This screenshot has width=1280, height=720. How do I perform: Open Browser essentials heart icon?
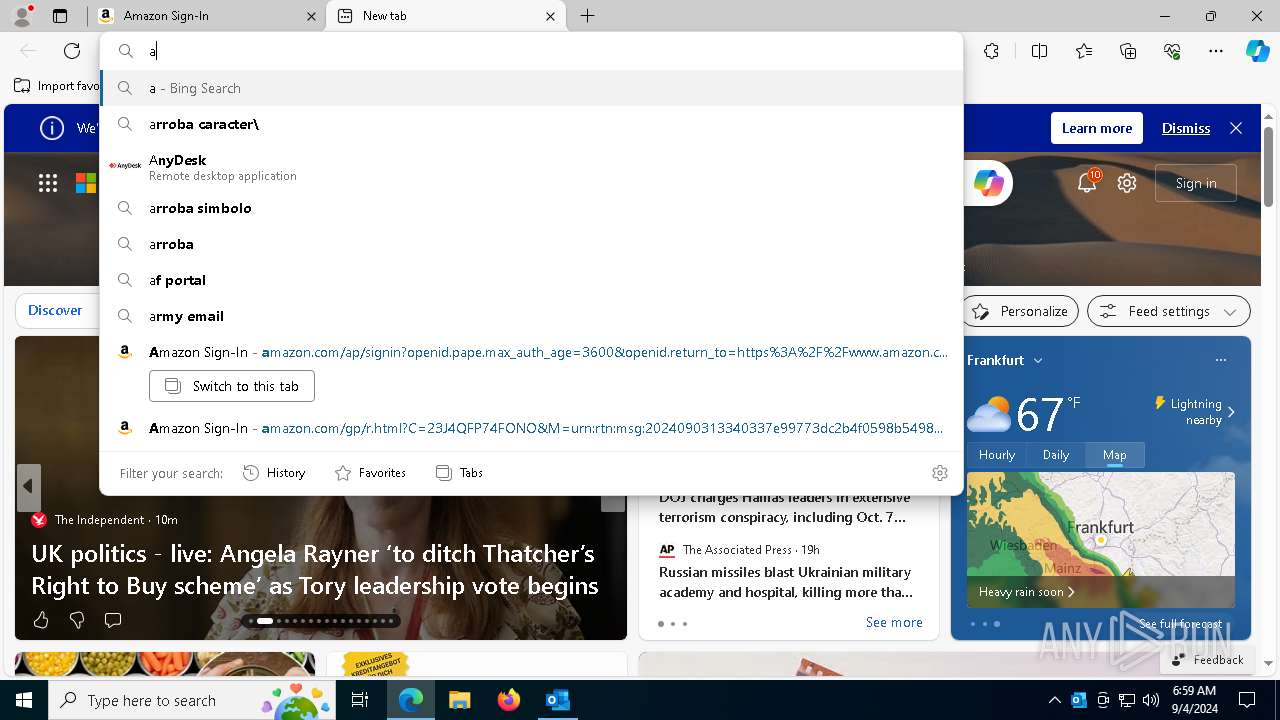[1172, 51]
